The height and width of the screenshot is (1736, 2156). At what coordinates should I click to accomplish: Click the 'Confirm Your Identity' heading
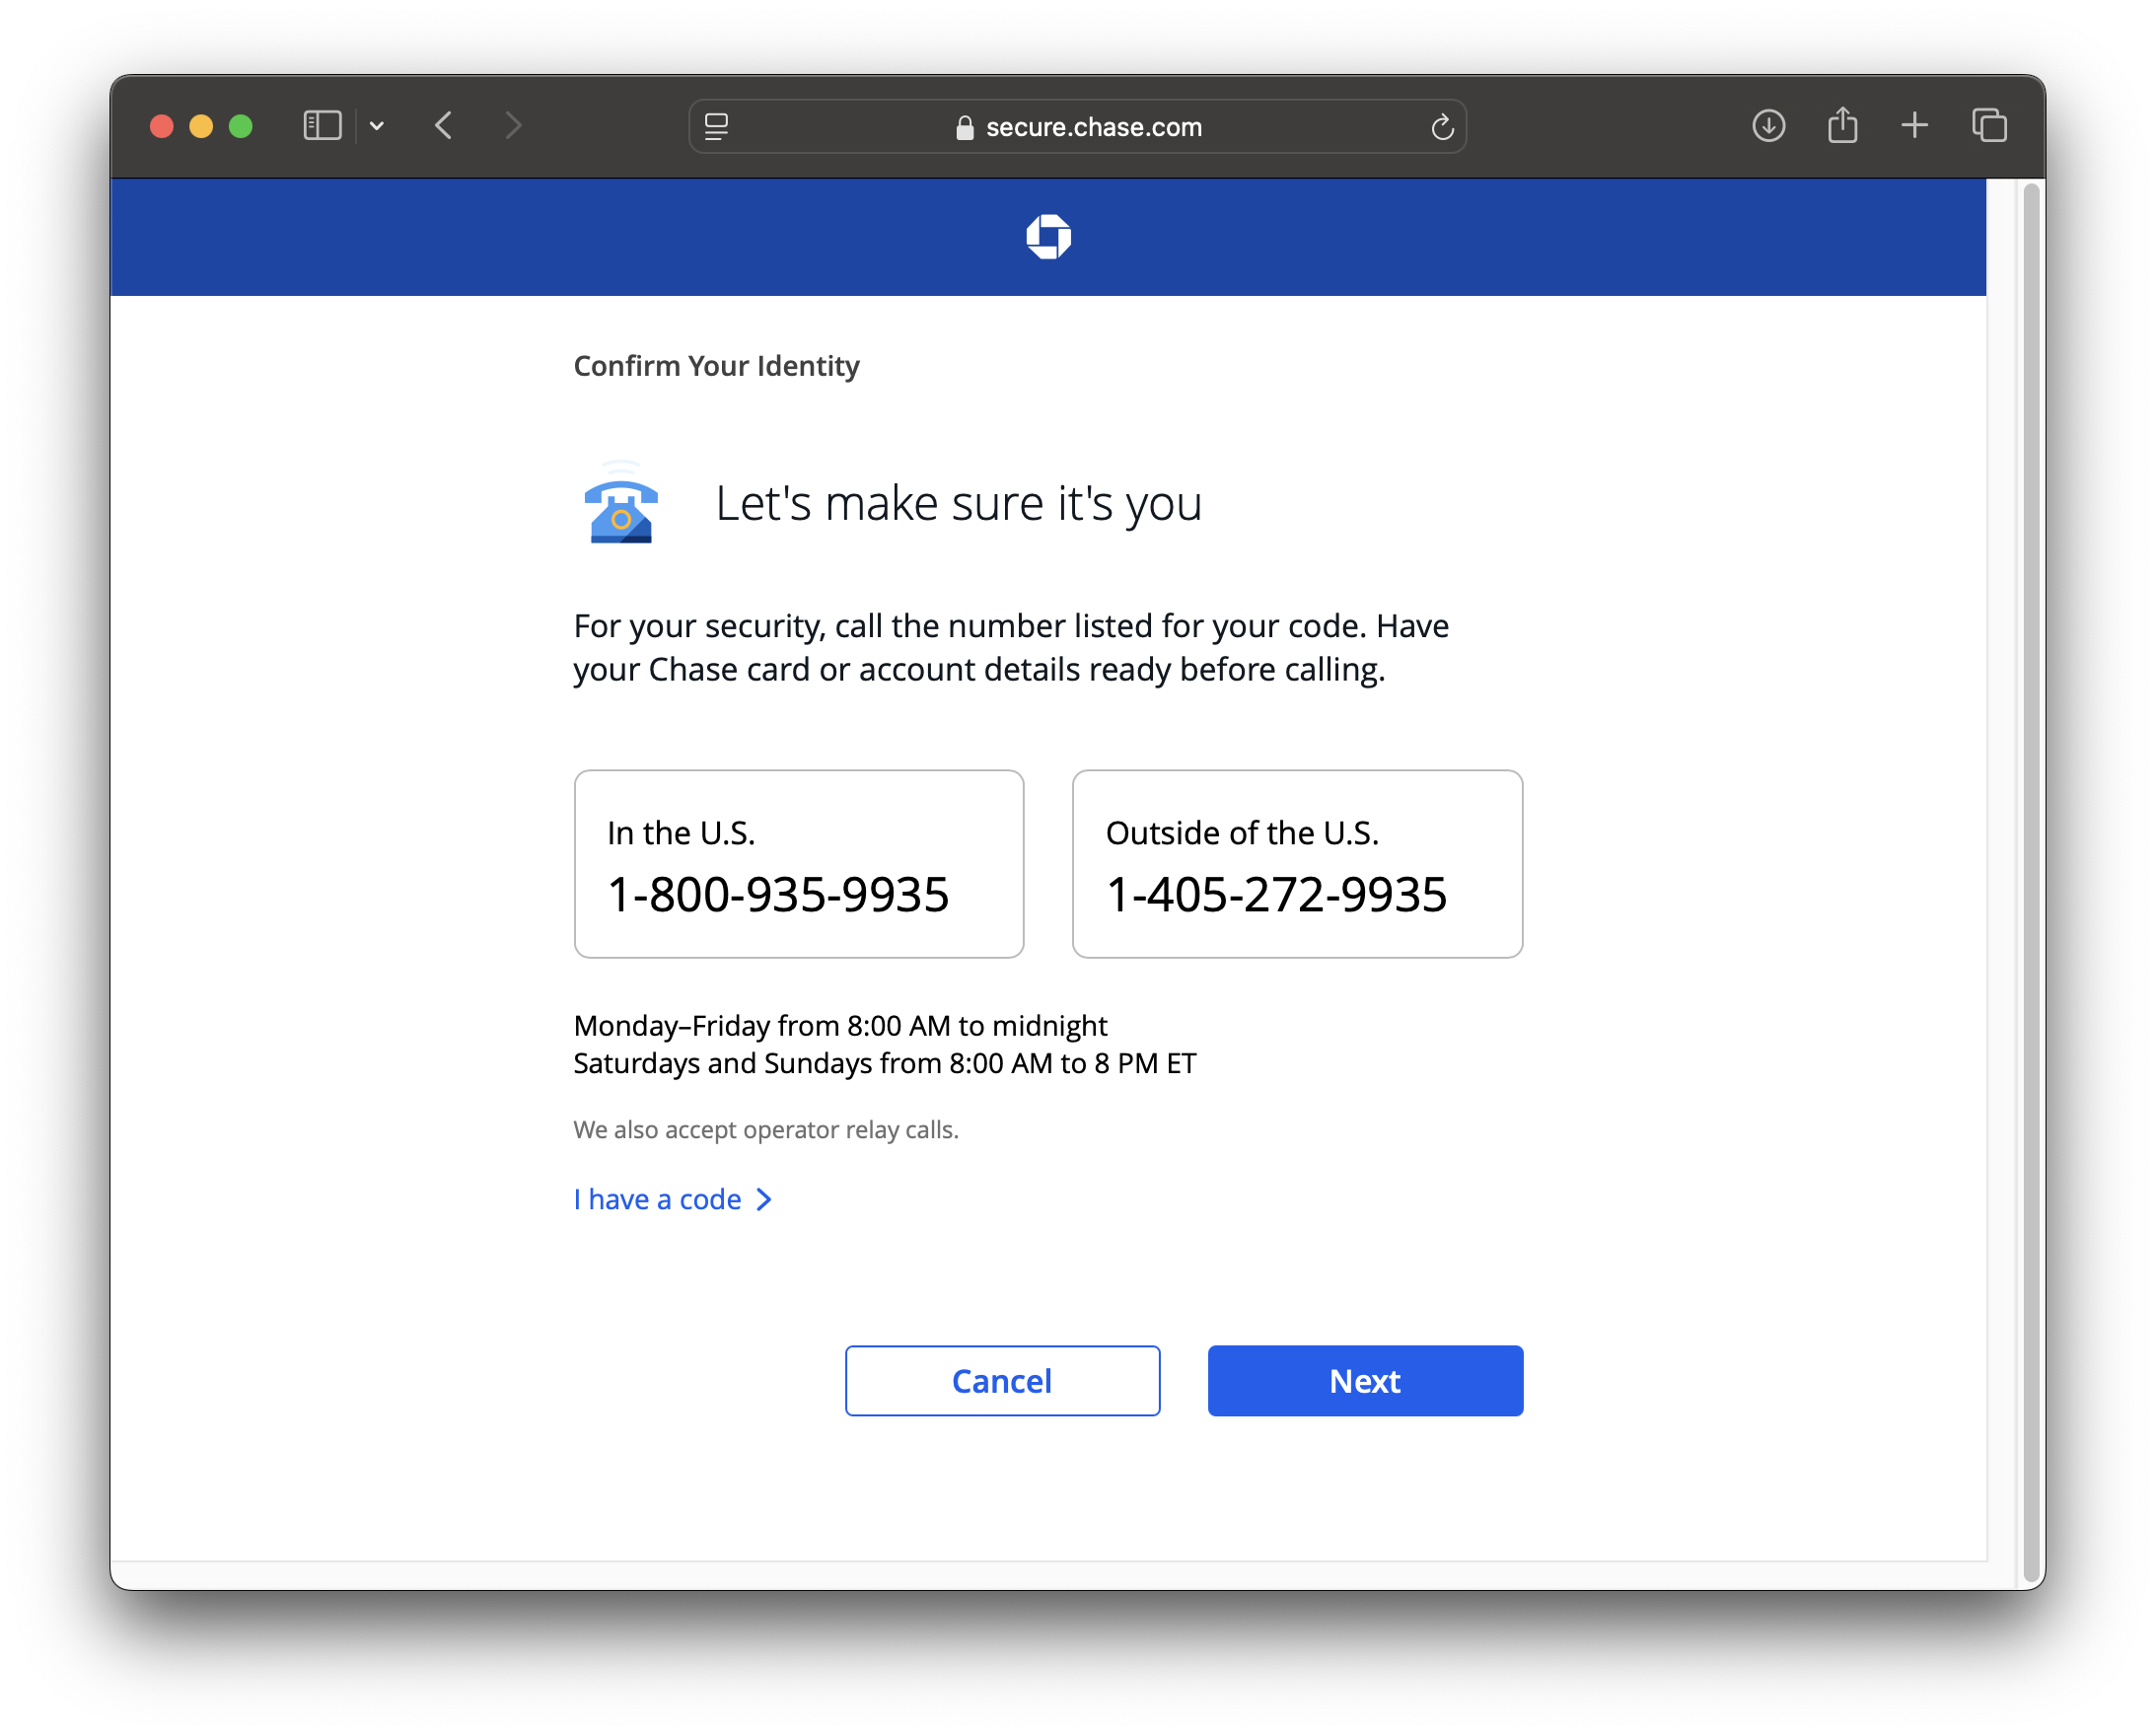716,366
